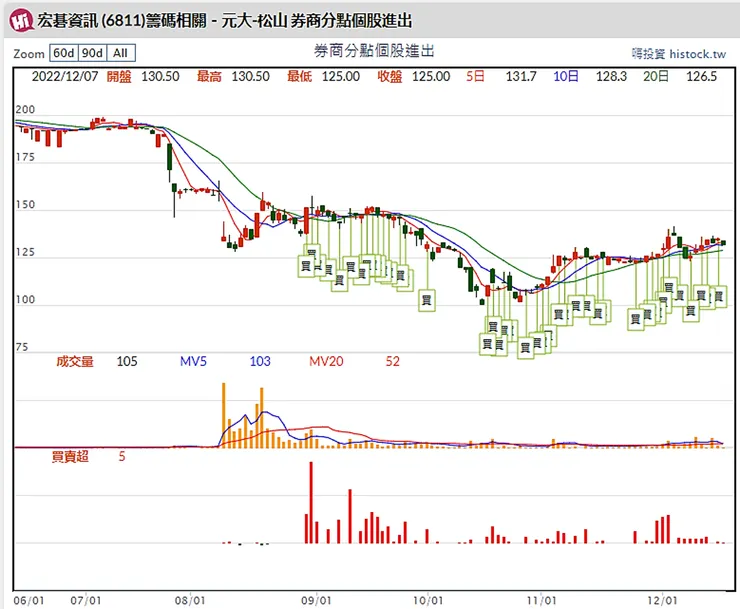Select the date text 2022/12/07
This screenshot has width=740, height=609.
pyautogui.click(x=65, y=76)
